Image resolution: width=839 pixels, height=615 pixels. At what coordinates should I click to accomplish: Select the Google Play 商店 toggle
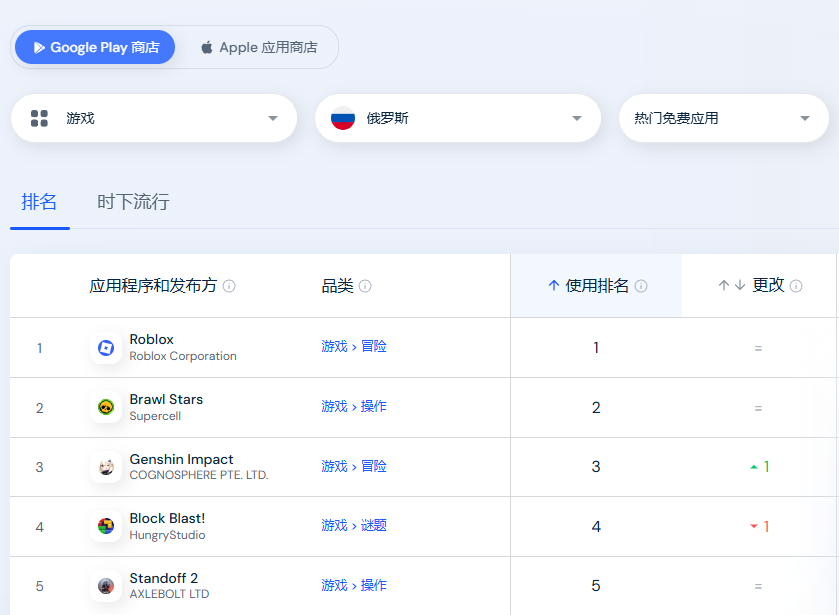pos(95,47)
